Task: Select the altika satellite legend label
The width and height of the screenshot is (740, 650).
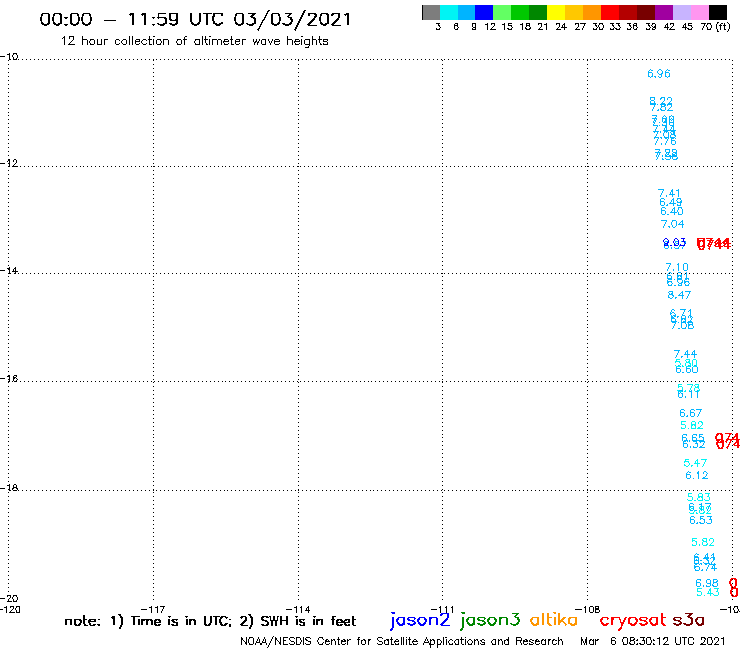Action: tap(554, 620)
